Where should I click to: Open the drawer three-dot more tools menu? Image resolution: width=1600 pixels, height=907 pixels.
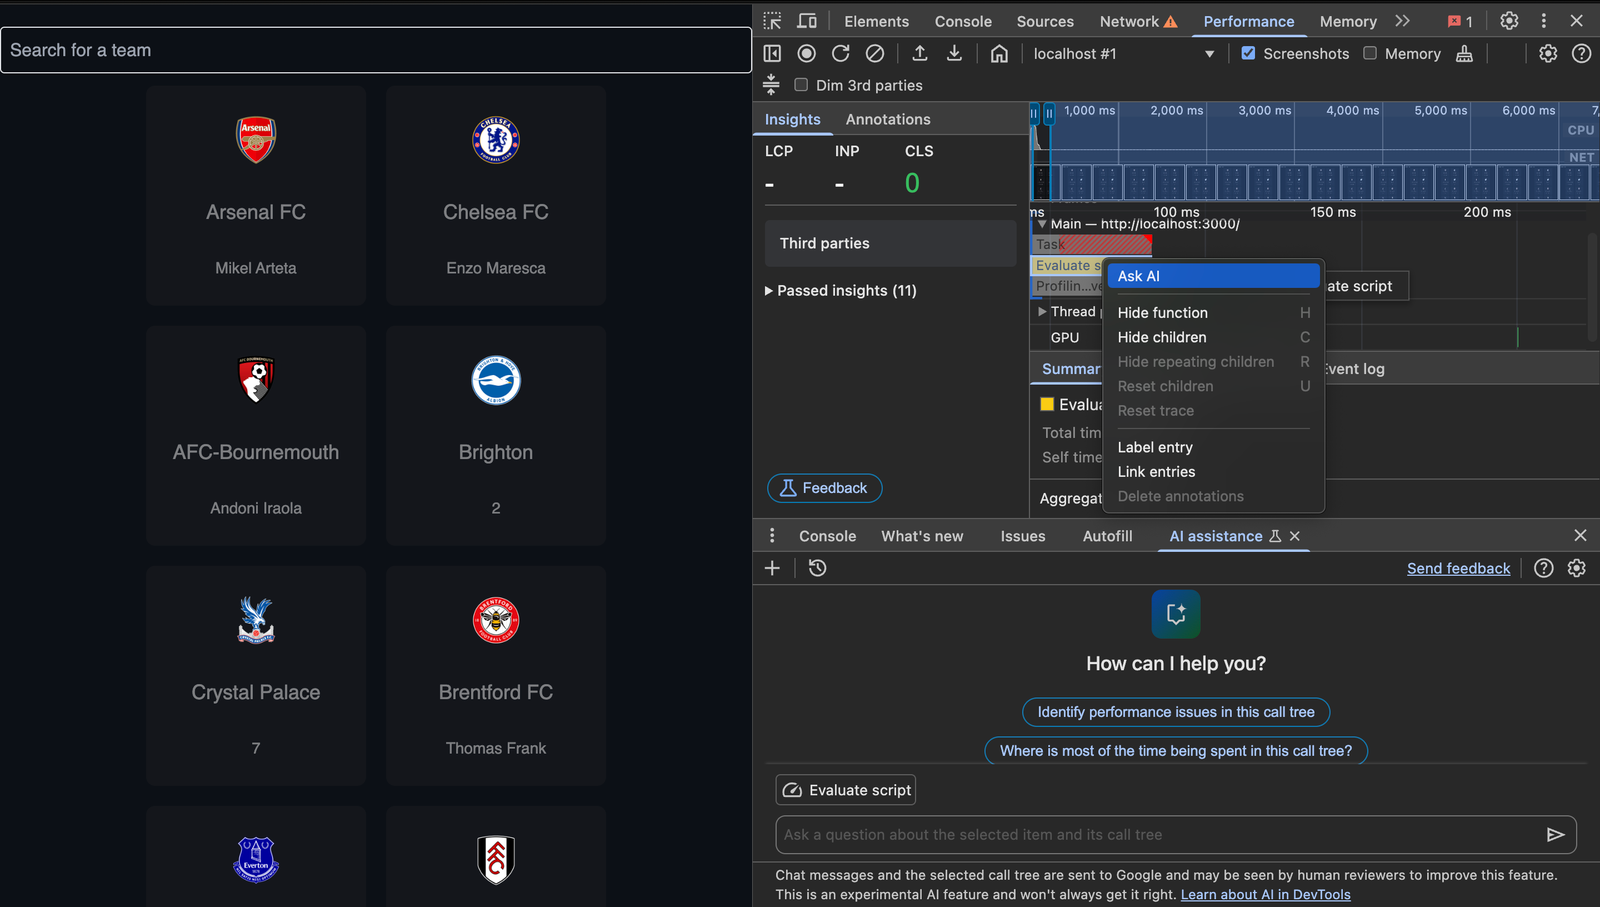pos(772,536)
